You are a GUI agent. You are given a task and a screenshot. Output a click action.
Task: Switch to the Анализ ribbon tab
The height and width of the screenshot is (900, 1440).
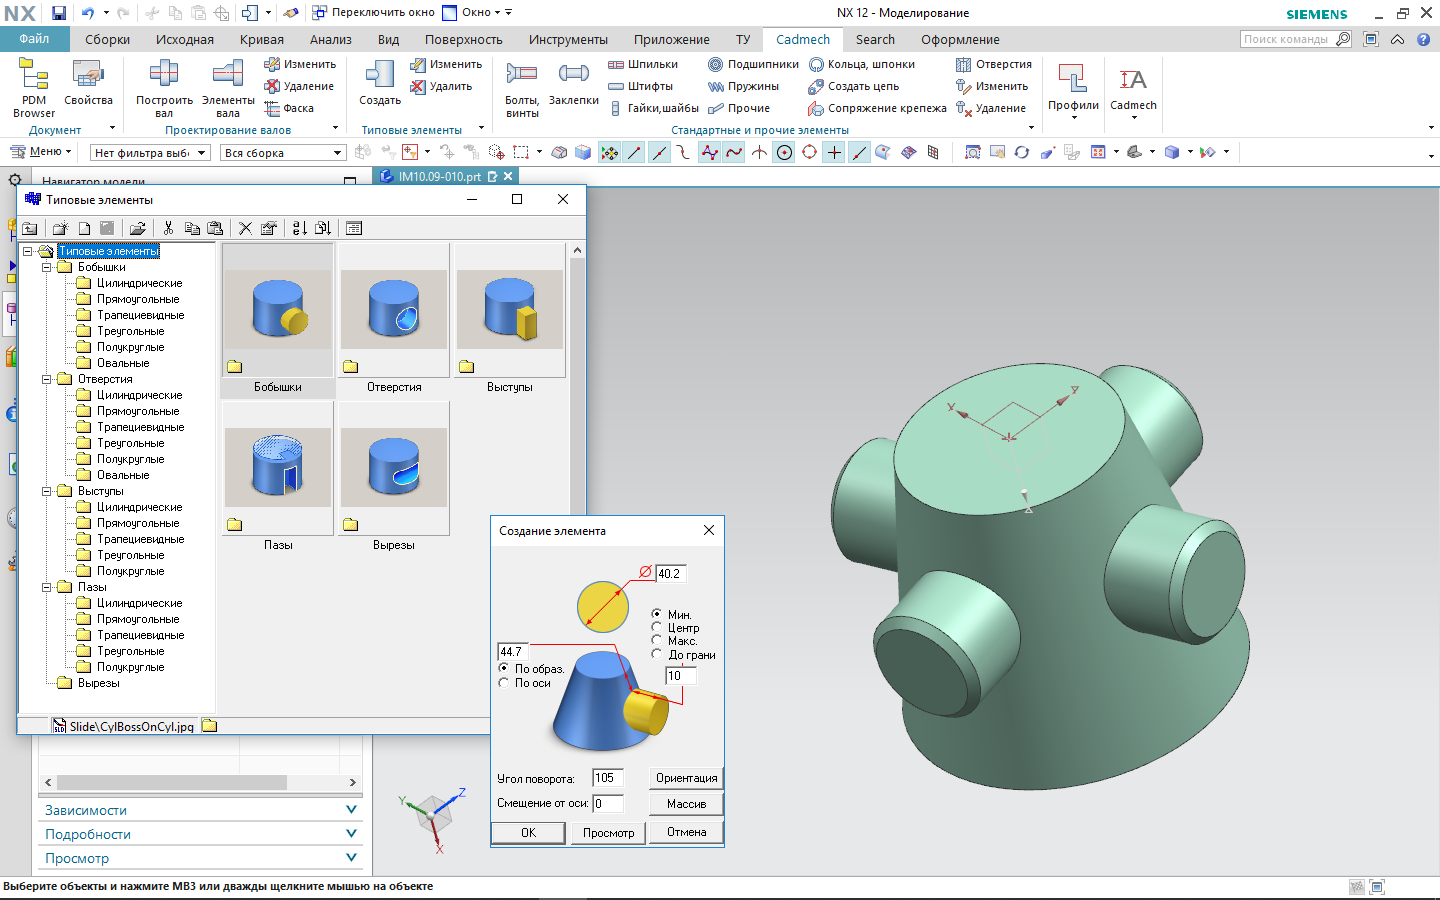(x=330, y=40)
